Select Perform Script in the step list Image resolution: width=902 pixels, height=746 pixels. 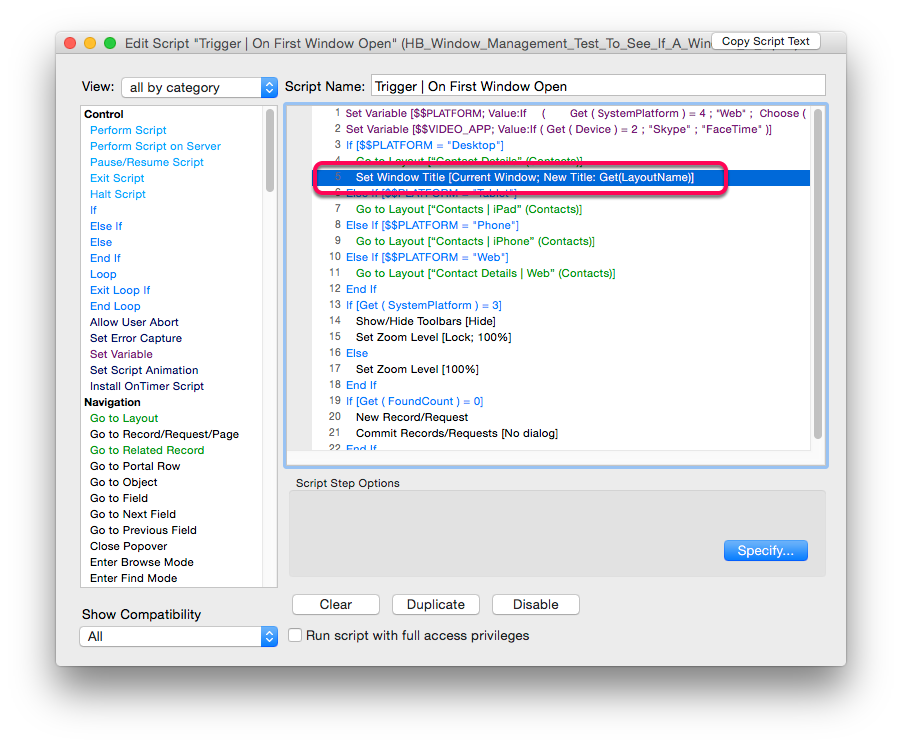[128, 130]
